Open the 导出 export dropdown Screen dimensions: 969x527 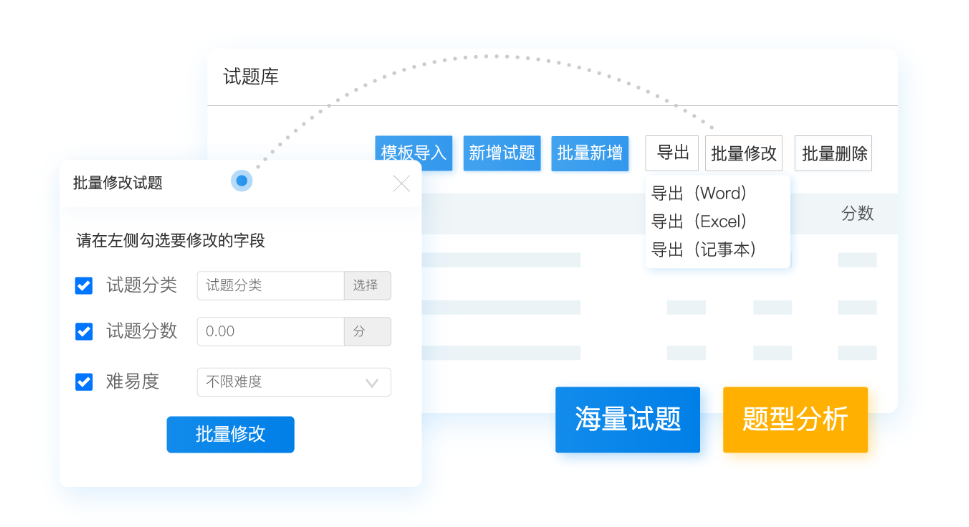coord(673,153)
